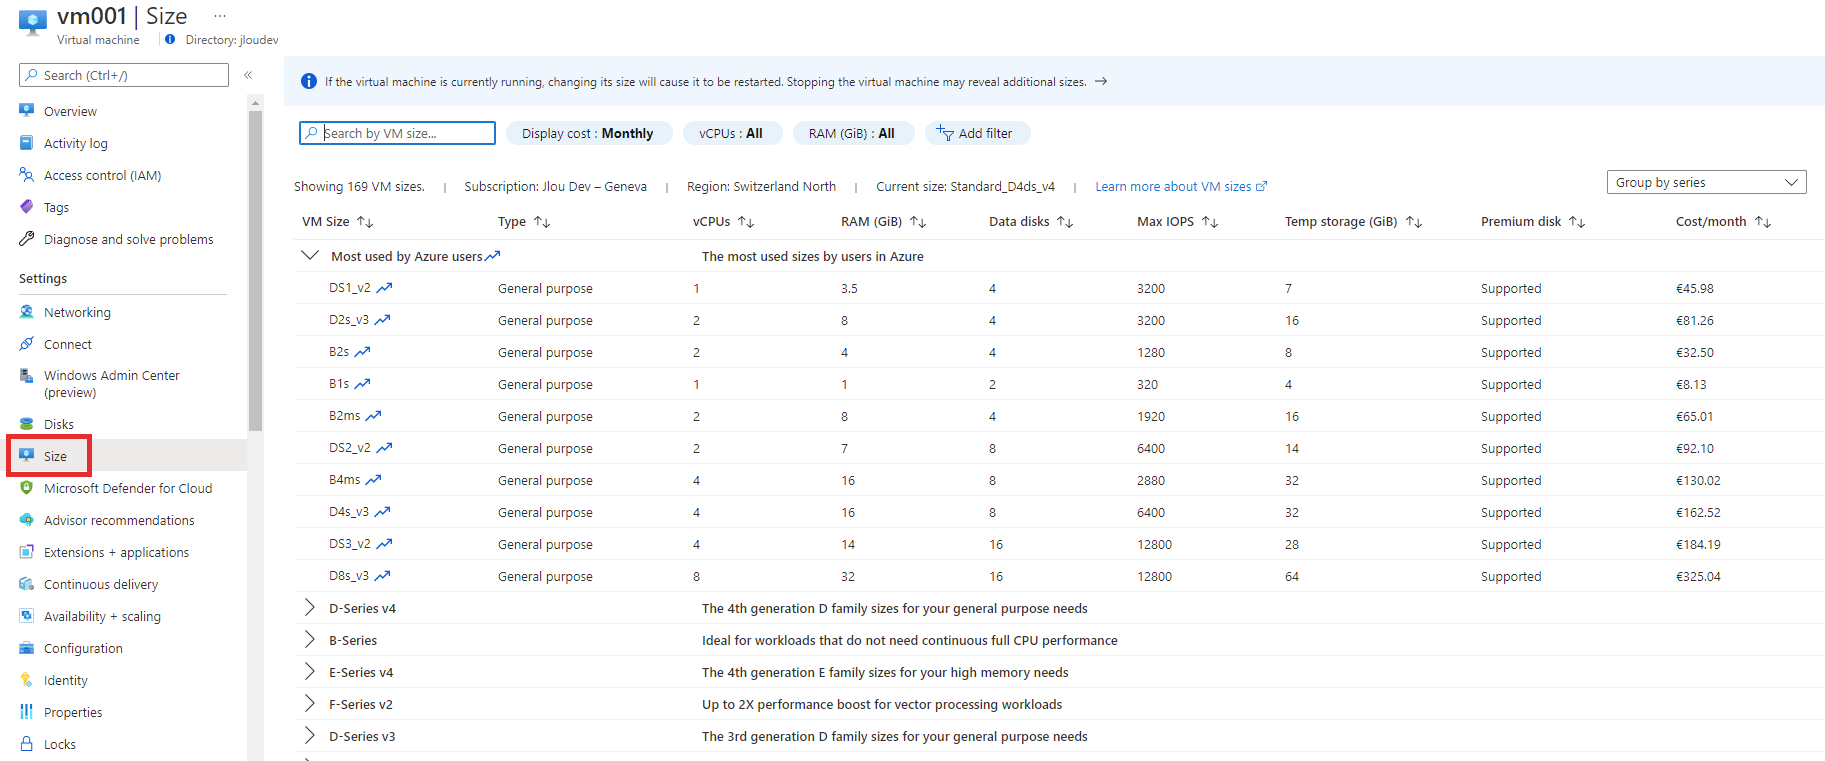The width and height of the screenshot is (1825, 761).
Task: Click the Disks icon
Action: 27,424
